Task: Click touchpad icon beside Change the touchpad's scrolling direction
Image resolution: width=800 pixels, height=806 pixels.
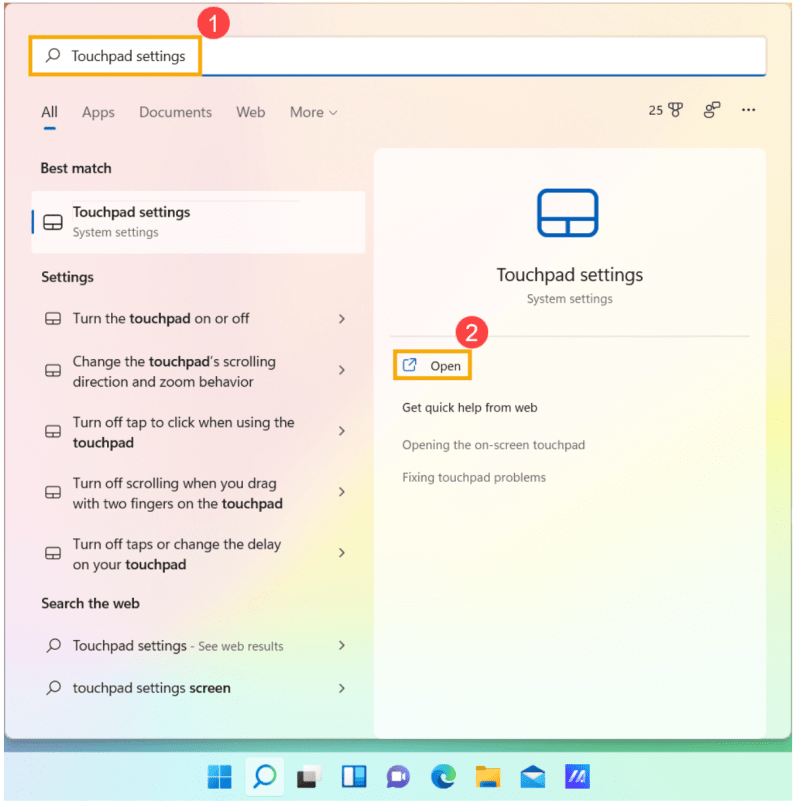Action: [x=53, y=371]
